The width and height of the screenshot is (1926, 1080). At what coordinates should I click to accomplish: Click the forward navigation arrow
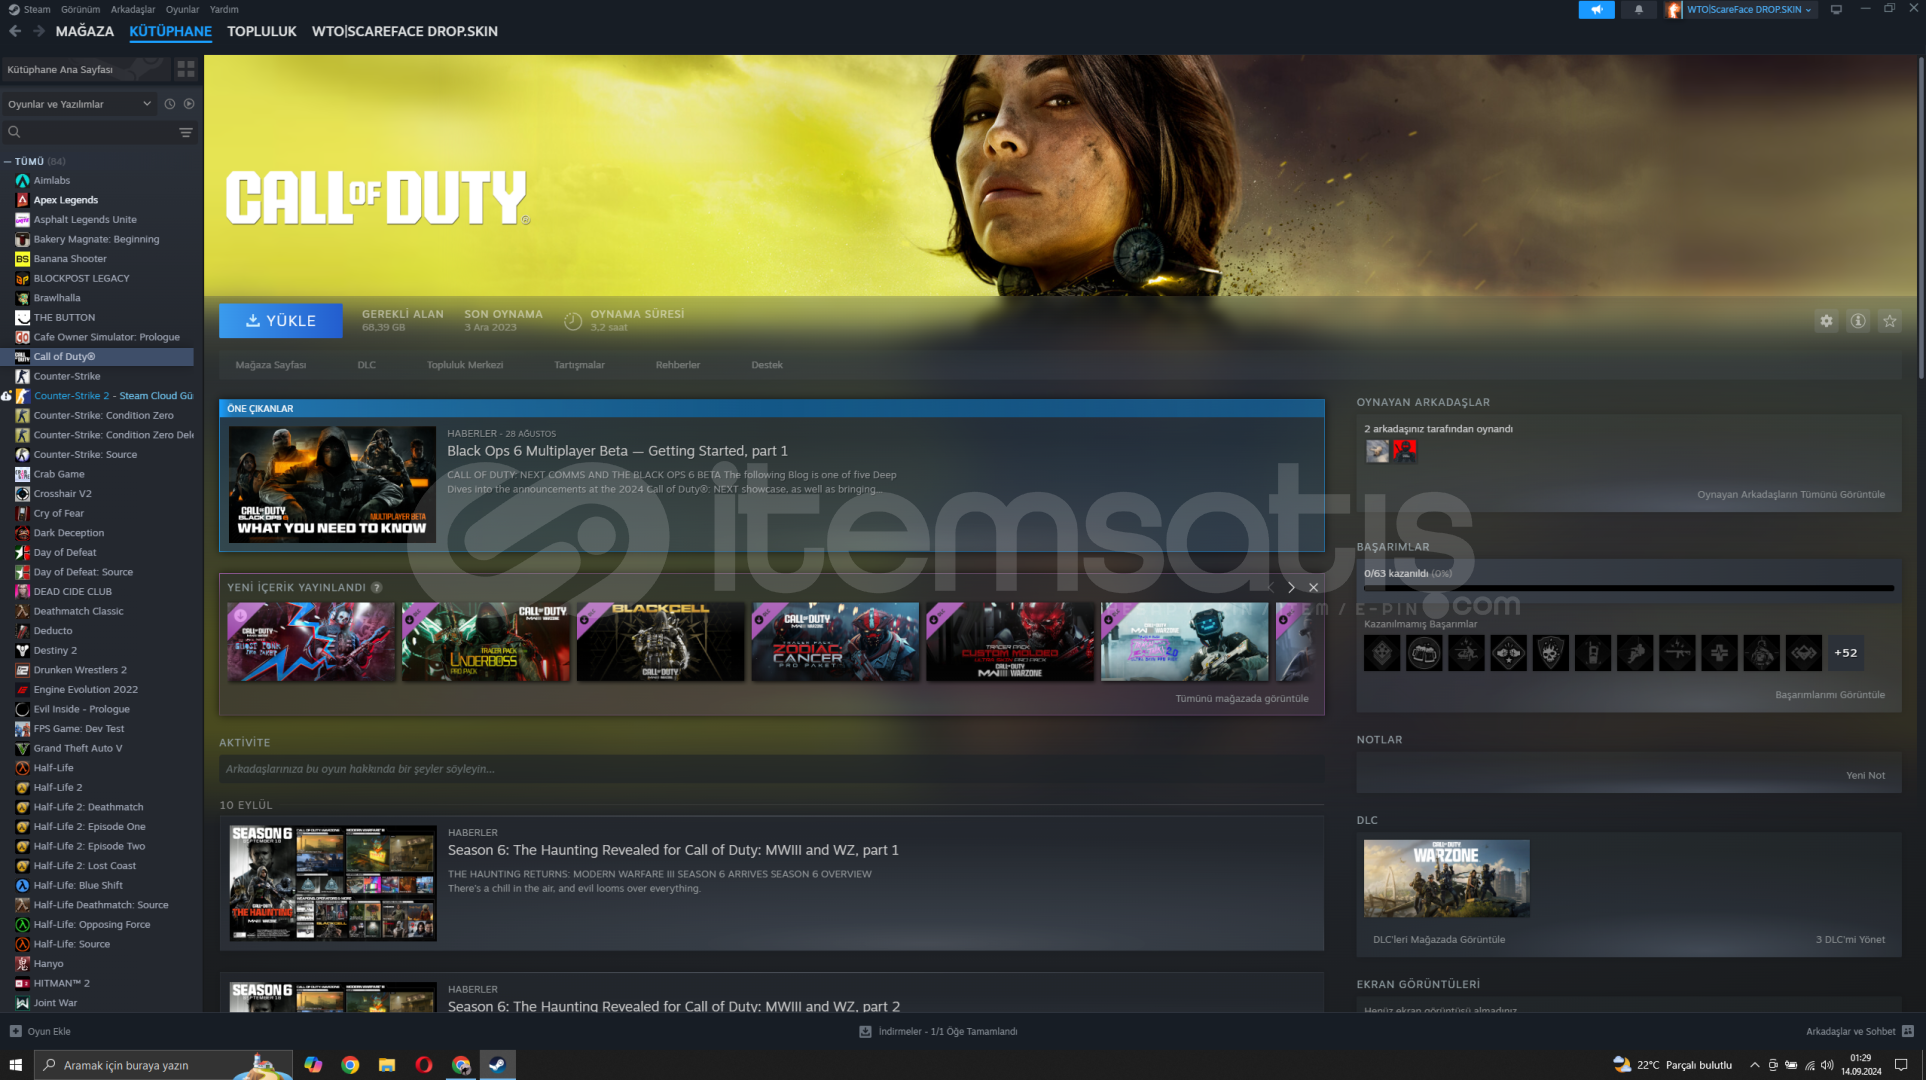point(38,31)
